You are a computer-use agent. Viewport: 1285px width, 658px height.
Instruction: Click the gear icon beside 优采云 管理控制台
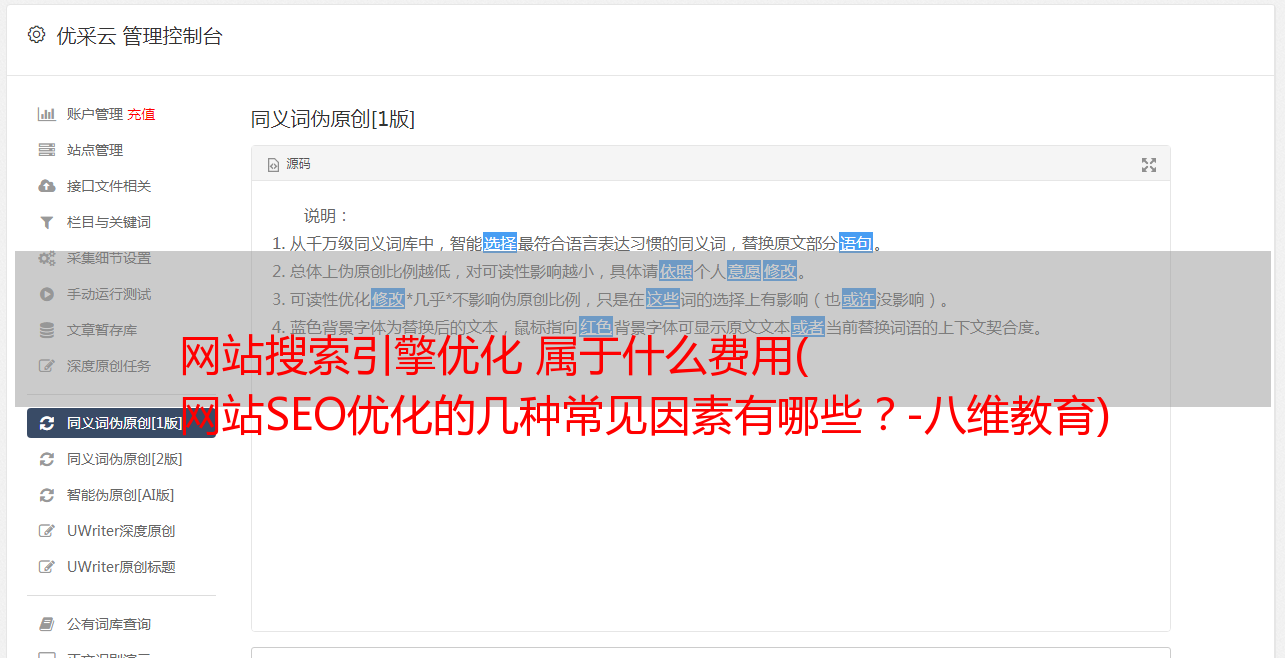37,35
